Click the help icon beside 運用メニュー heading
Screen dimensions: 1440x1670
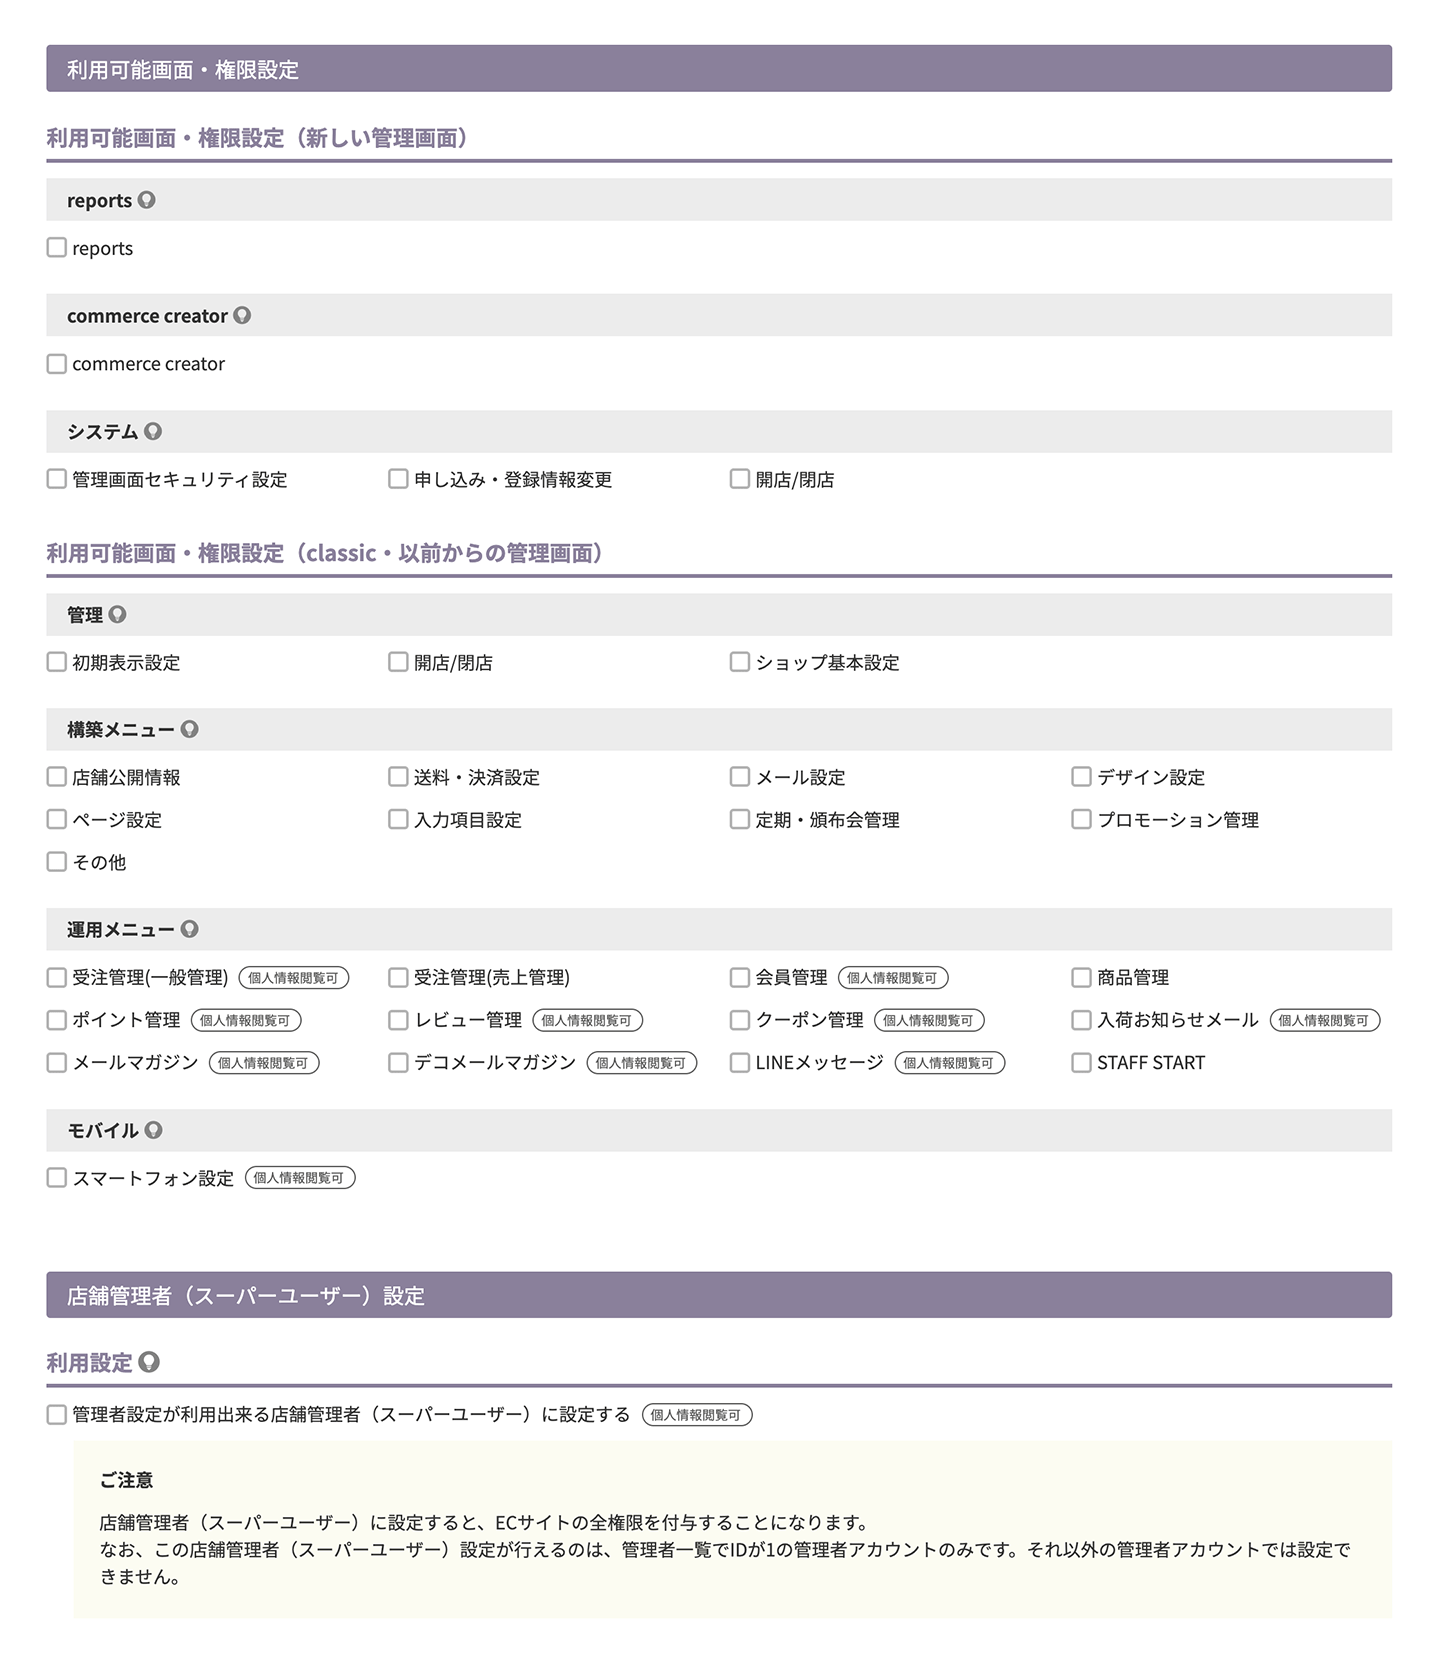[189, 929]
